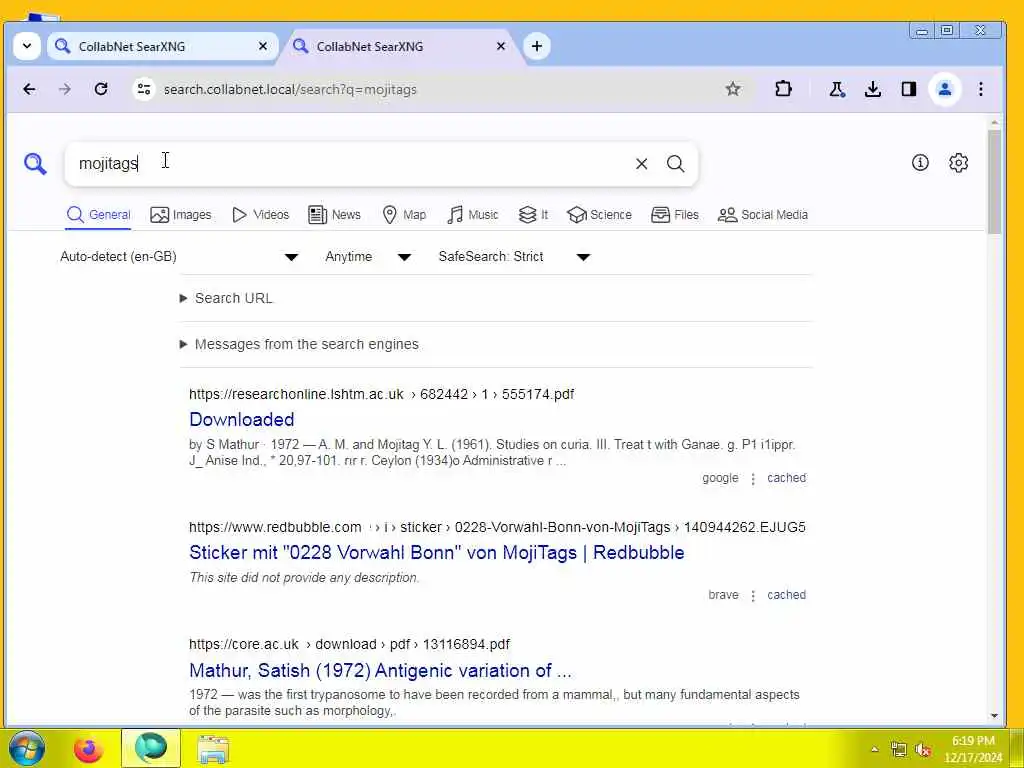Open the Auto-detect (en-GB) language dropdown

point(180,257)
